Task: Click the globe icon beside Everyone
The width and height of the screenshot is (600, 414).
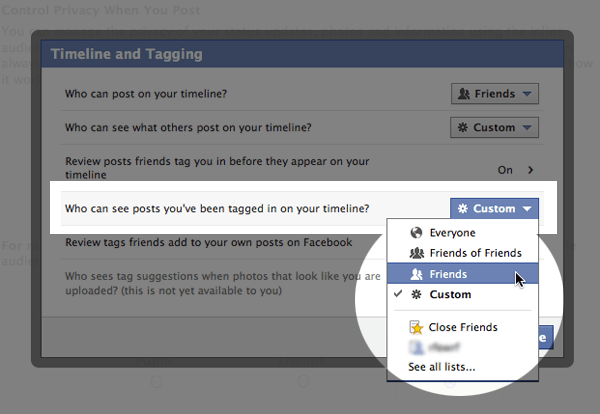Action: click(416, 233)
